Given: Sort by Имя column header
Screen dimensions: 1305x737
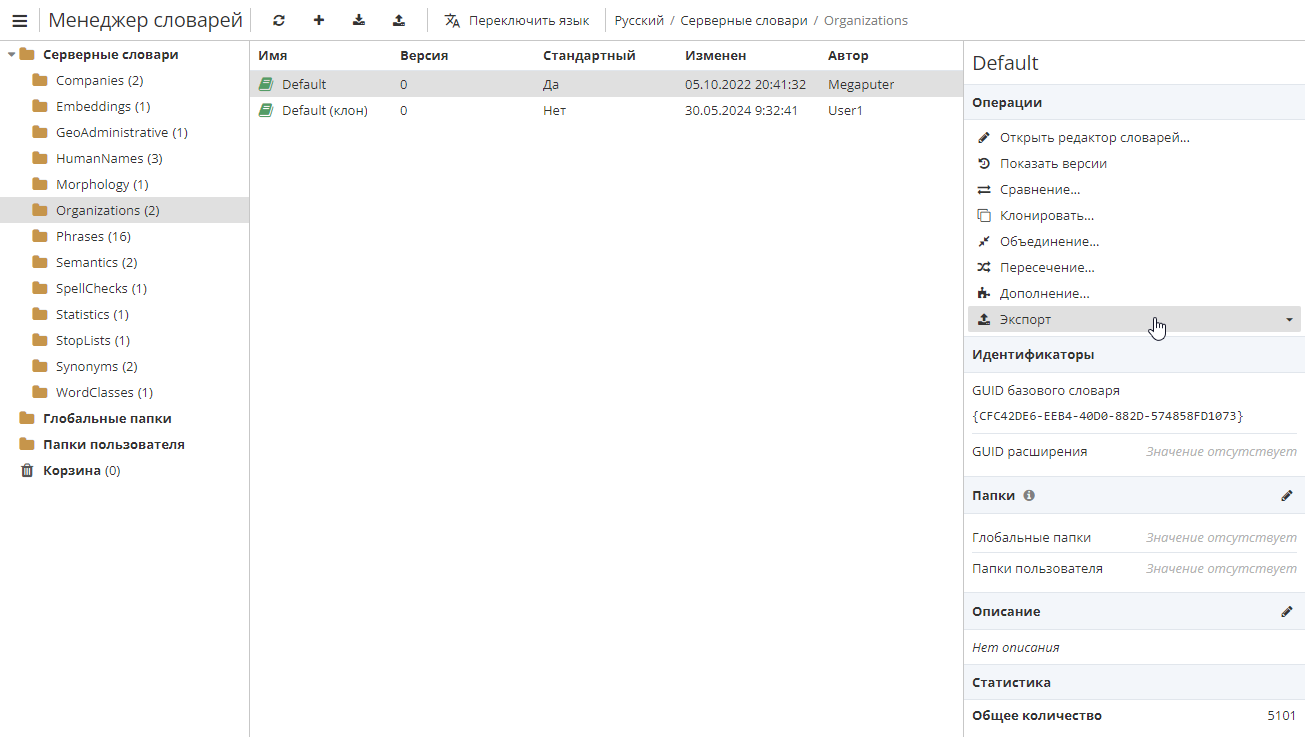Looking at the screenshot, I should [273, 56].
